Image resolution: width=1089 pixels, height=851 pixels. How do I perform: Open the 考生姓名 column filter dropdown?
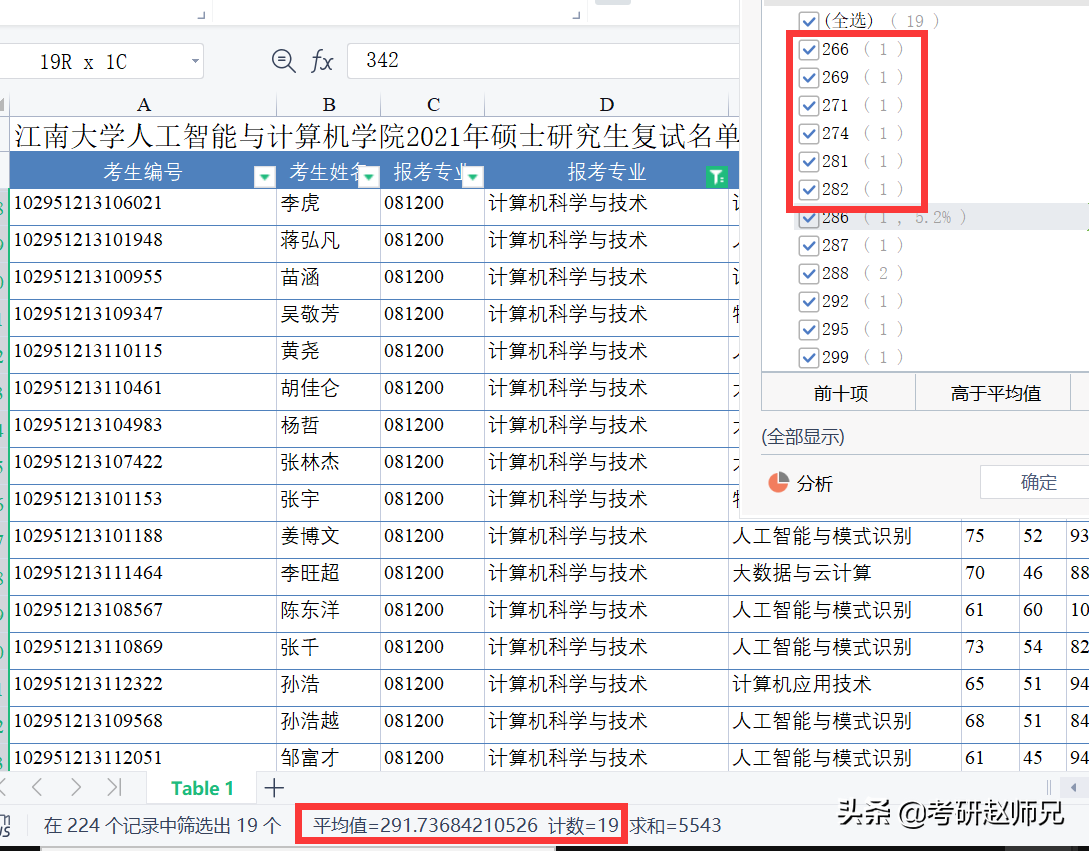(x=368, y=176)
